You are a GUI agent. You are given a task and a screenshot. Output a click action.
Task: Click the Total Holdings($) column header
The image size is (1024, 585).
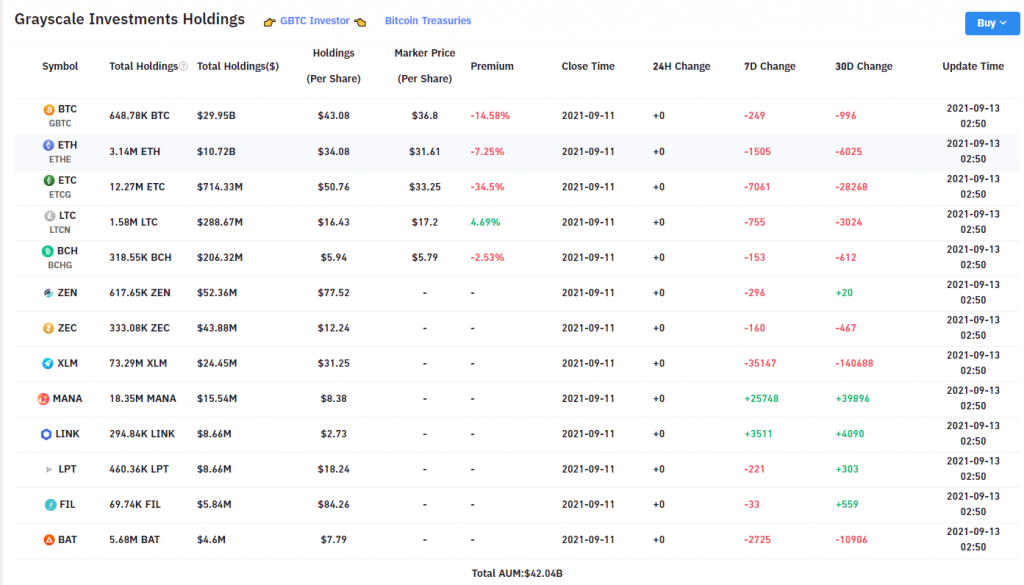(238, 67)
